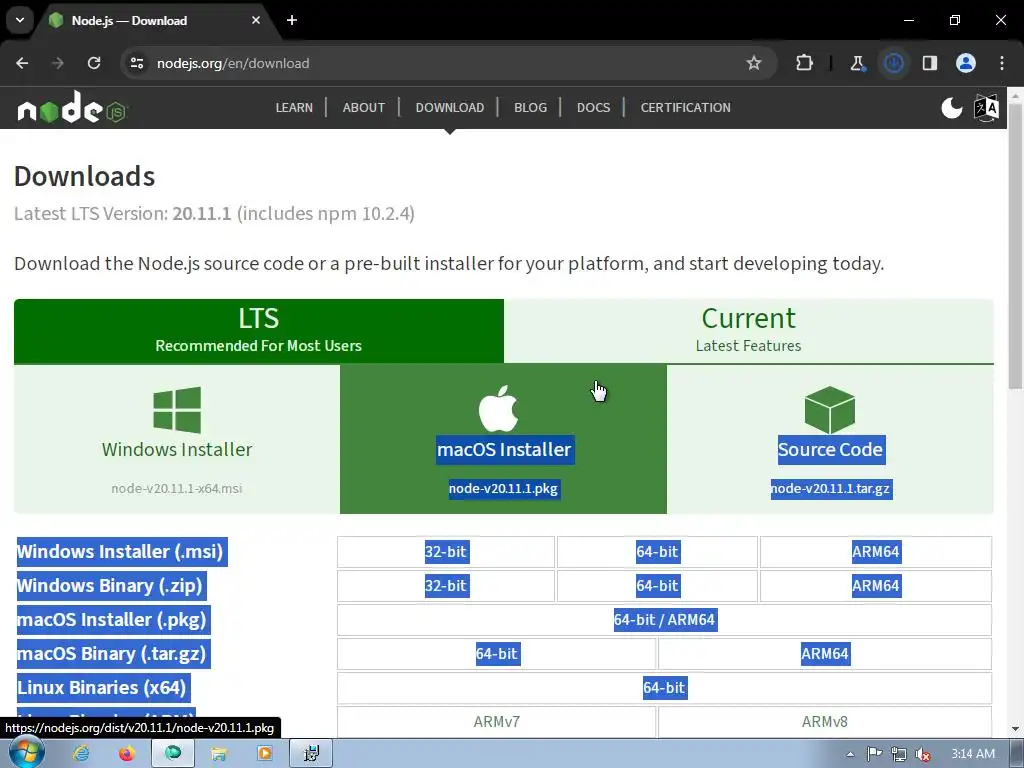Close the Node.js — Download tab
The width and height of the screenshot is (1024, 768).
coord(256,20)
